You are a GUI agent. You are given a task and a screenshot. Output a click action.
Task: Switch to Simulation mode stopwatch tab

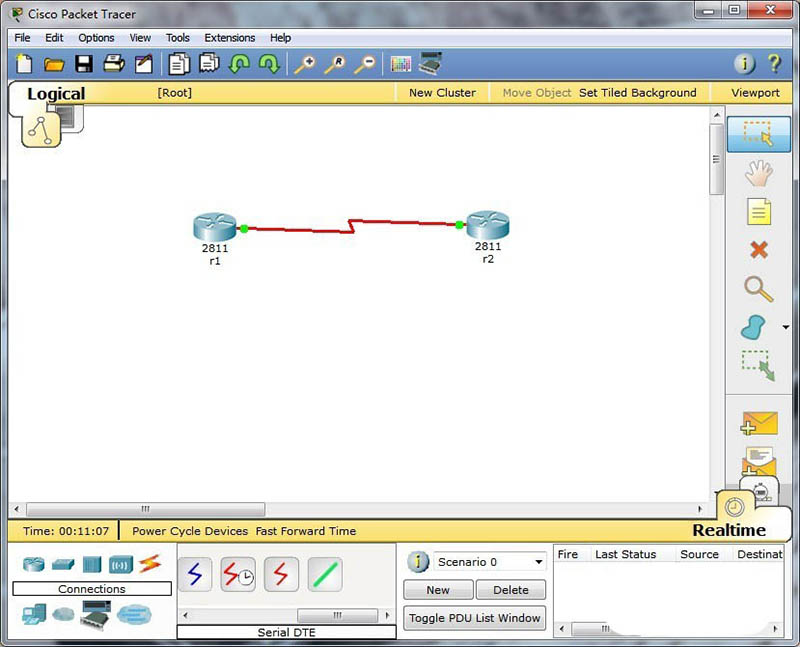[x=761, y=491]
